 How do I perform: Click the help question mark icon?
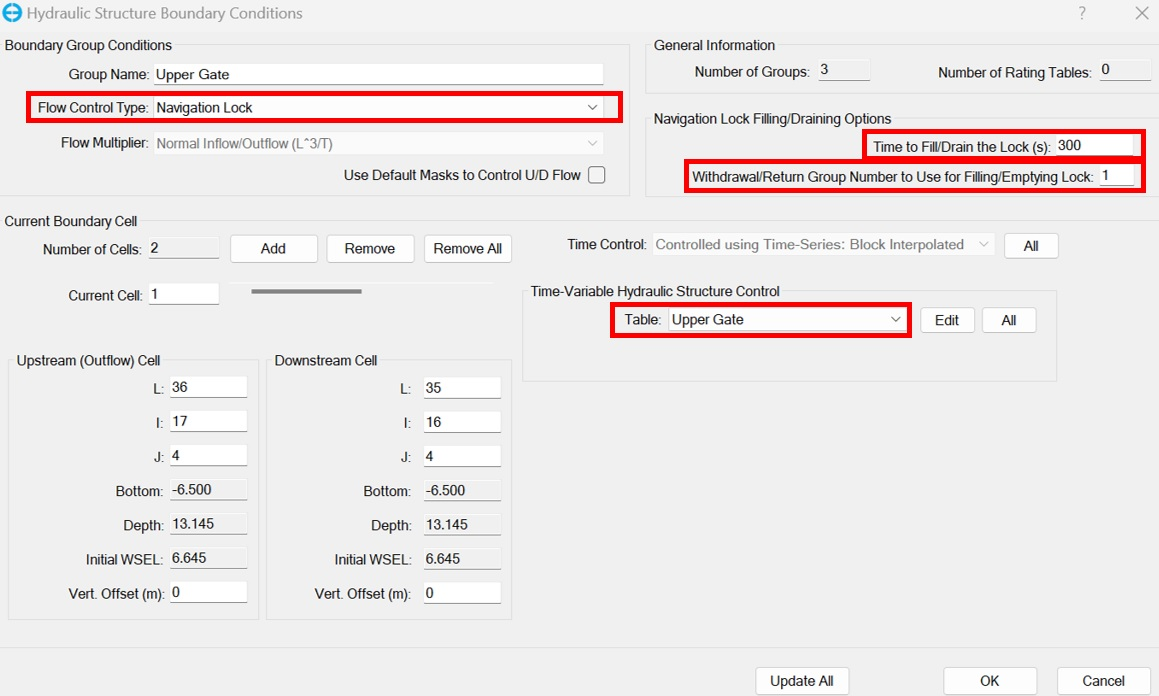[x=1082, y=13]
